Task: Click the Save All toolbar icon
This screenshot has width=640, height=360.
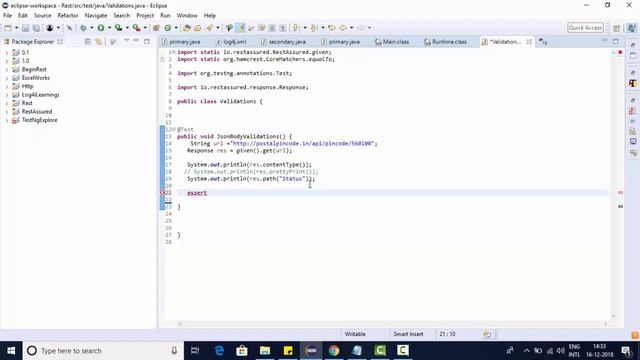Action: tap(36, 28)
